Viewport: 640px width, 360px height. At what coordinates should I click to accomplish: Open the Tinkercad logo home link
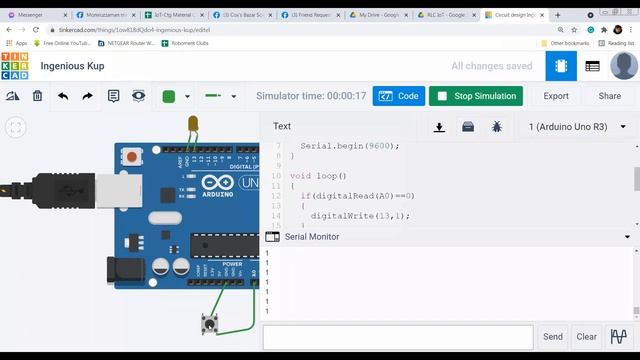tap(15, 66)
